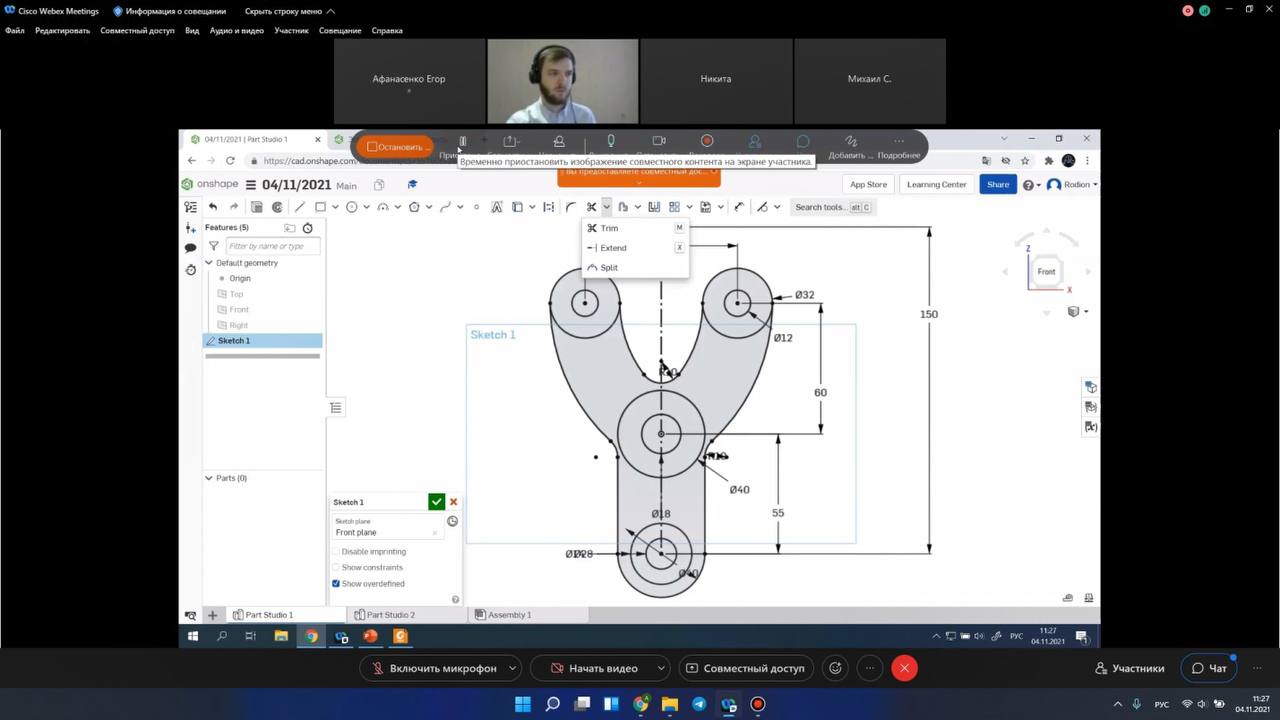Click the Redo arrow in Onshape toolbar
The image size is (1280, 720).
click(234, 207)
